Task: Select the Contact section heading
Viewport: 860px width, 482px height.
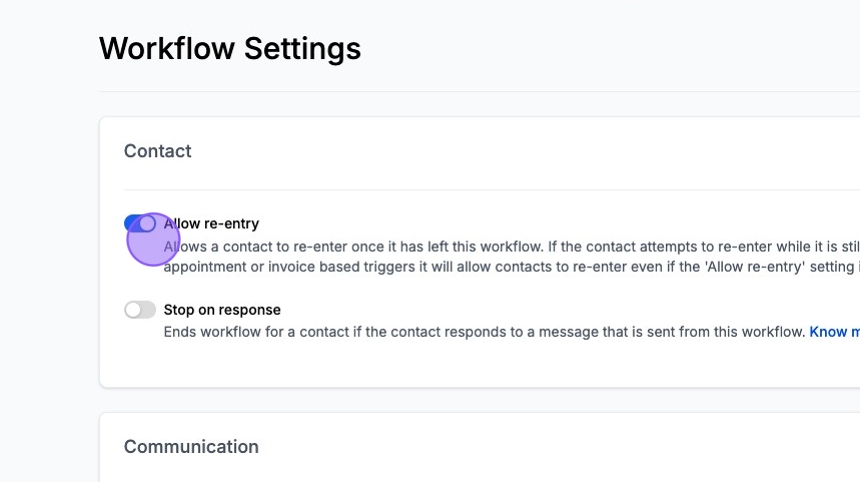Action: 158,151
